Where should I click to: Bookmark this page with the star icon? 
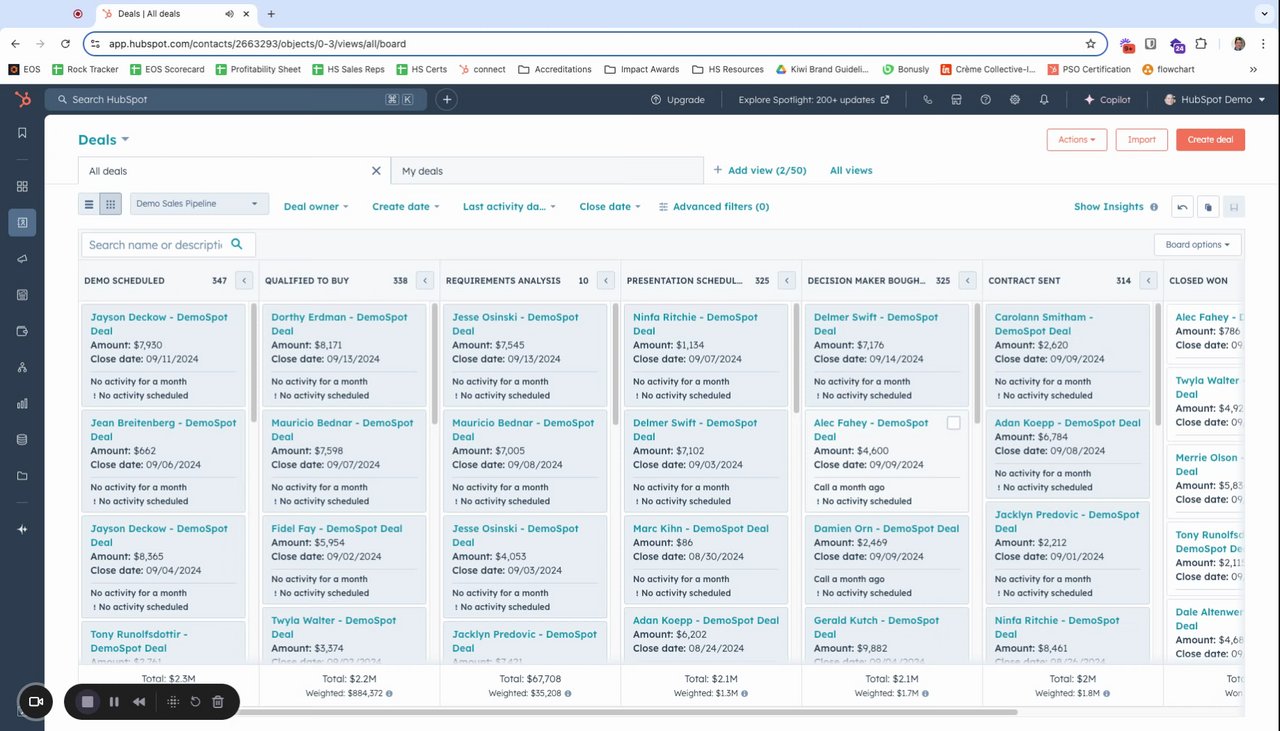(x=1091, y=44)
